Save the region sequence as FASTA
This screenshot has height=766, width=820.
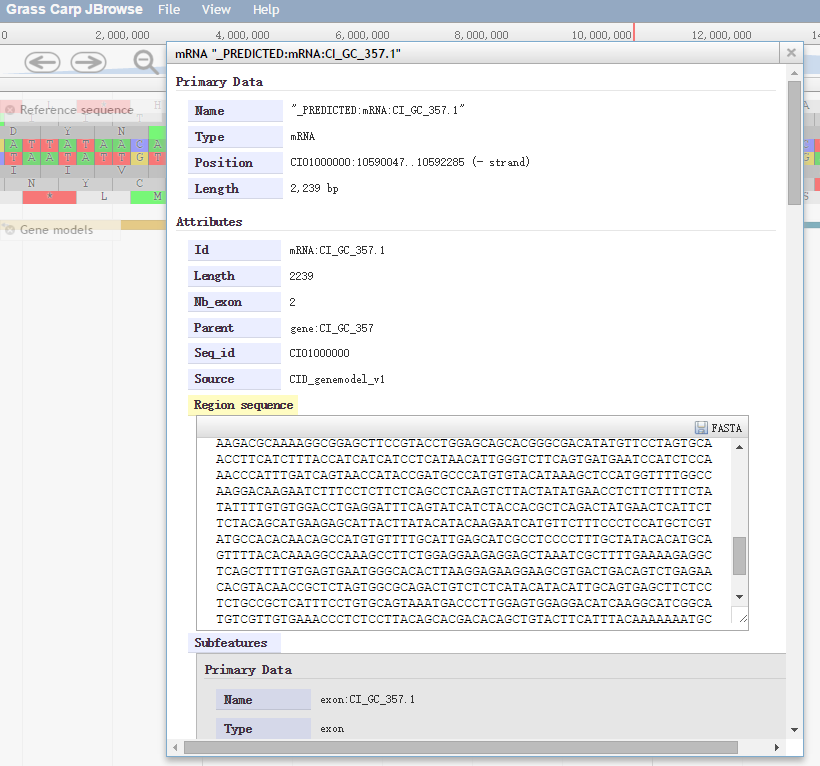(x=718, y=427)
